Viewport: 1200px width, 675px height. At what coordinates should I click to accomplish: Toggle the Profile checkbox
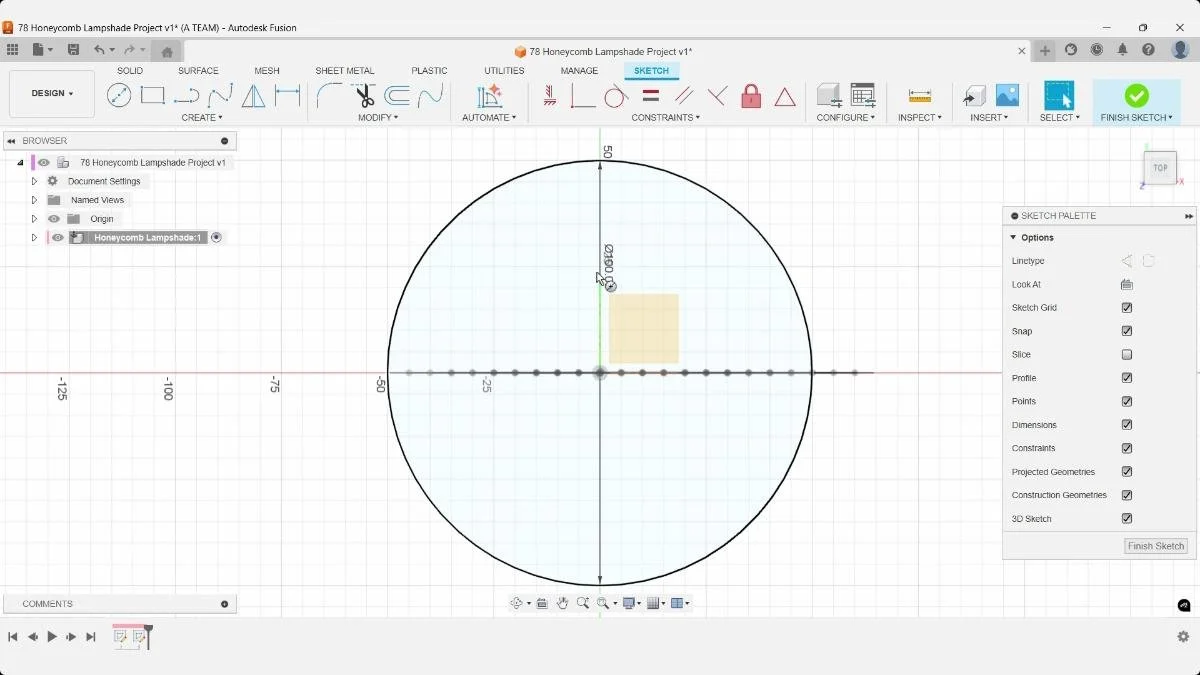[x=1127, y=378]
